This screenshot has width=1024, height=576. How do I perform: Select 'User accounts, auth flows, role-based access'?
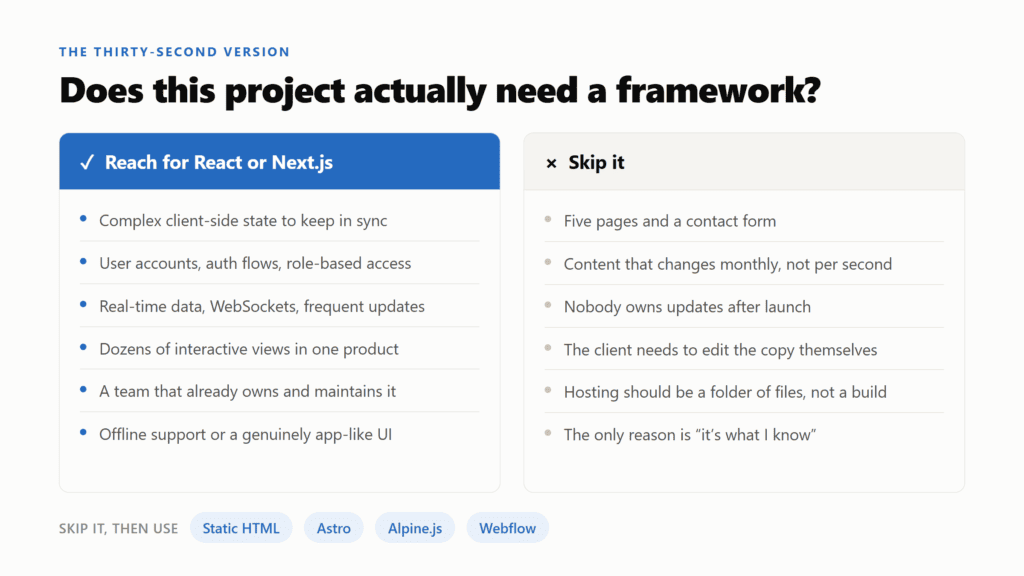(x=255, y=263)
